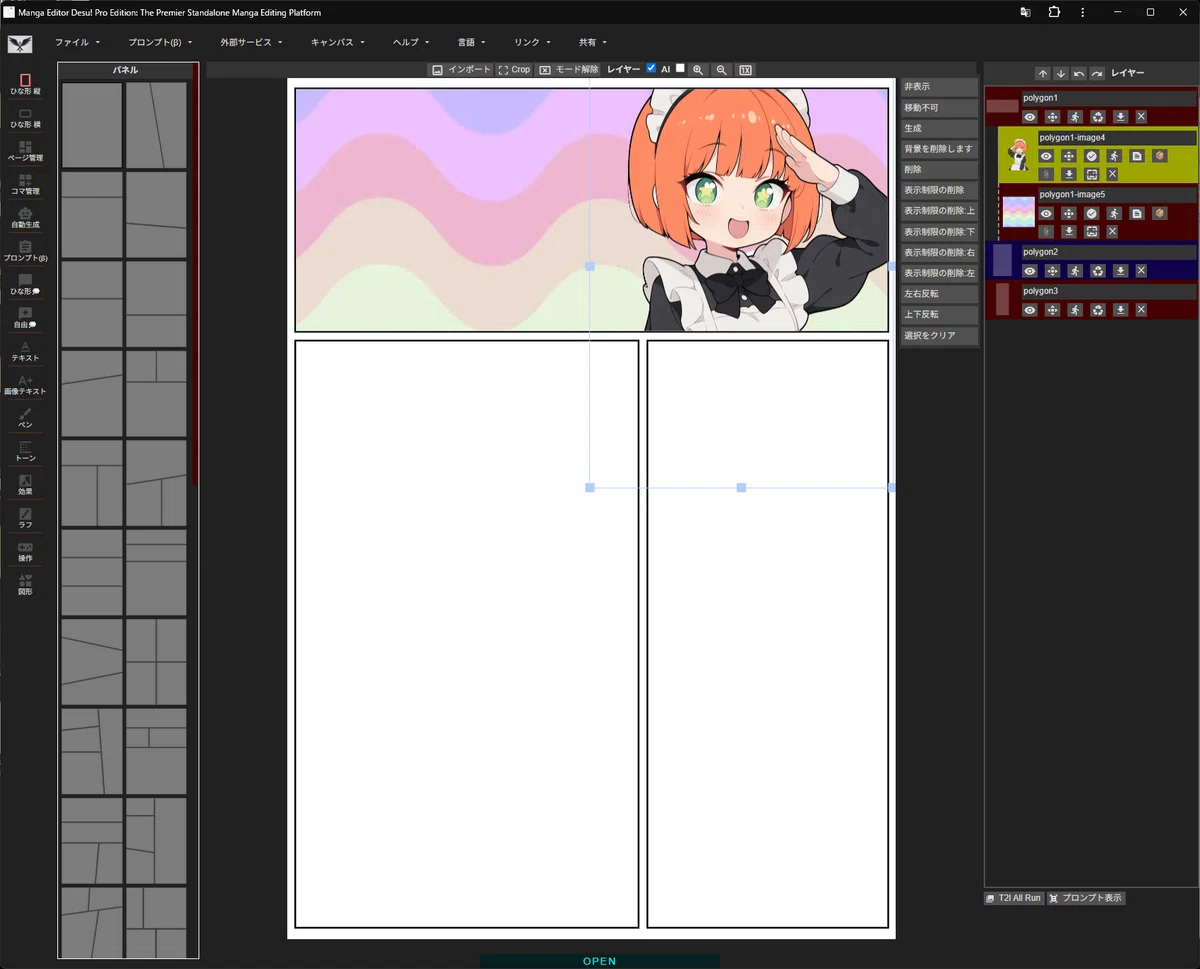Open the キャンバス menu
The width and height of the screenshot is (1200, 969).
coord(338,43)
